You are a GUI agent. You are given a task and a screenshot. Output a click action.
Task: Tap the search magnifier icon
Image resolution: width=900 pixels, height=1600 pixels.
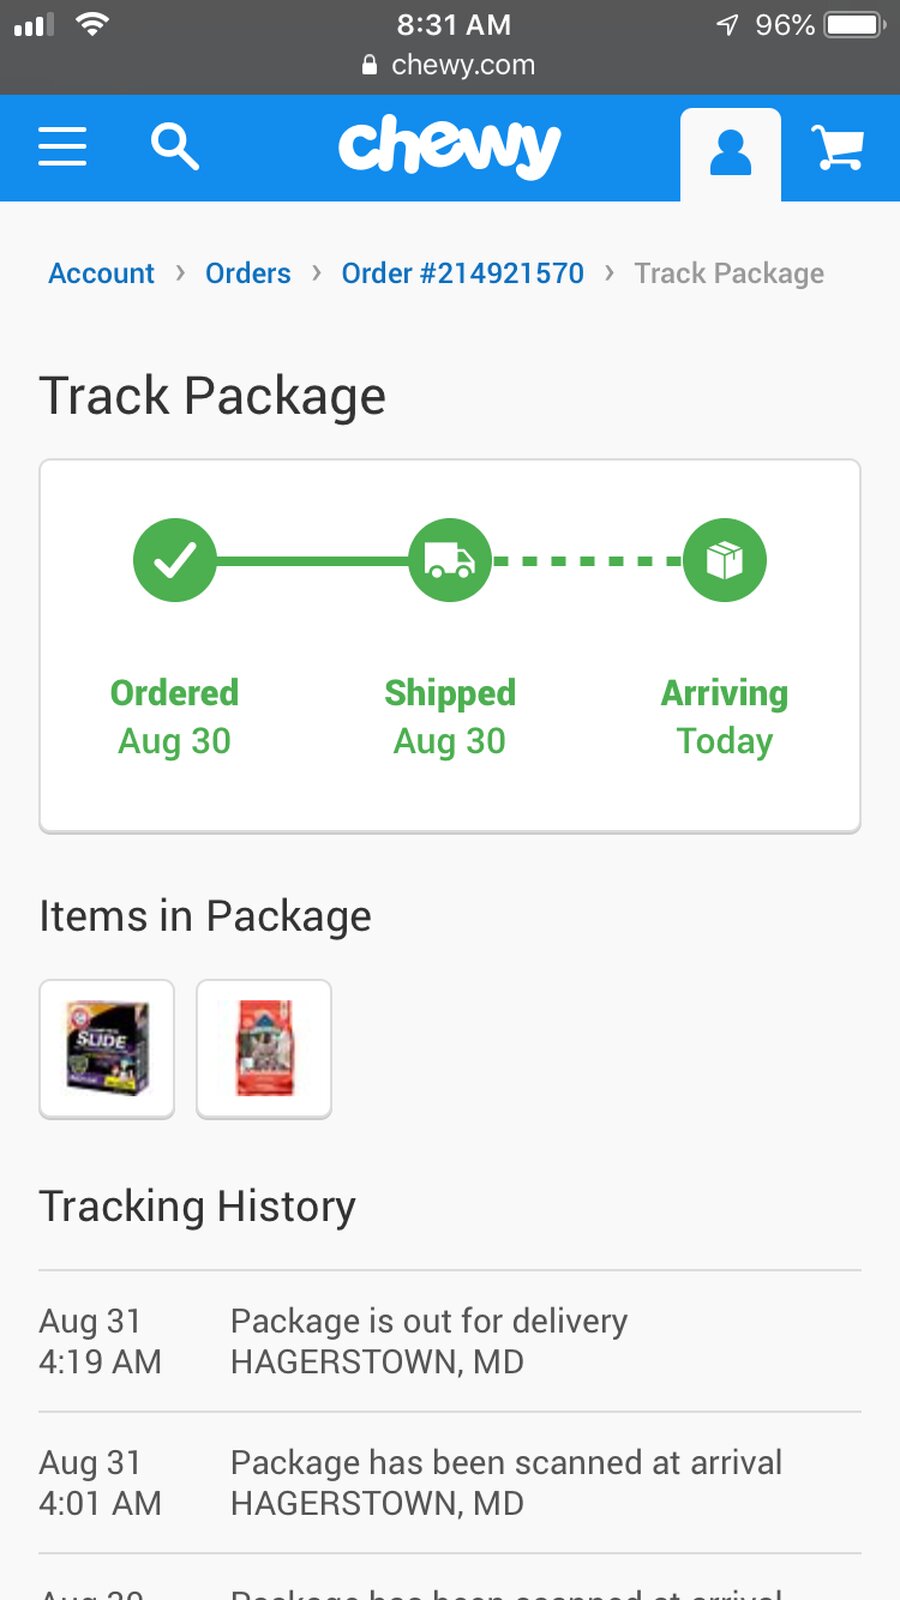(x=174, y=147)
